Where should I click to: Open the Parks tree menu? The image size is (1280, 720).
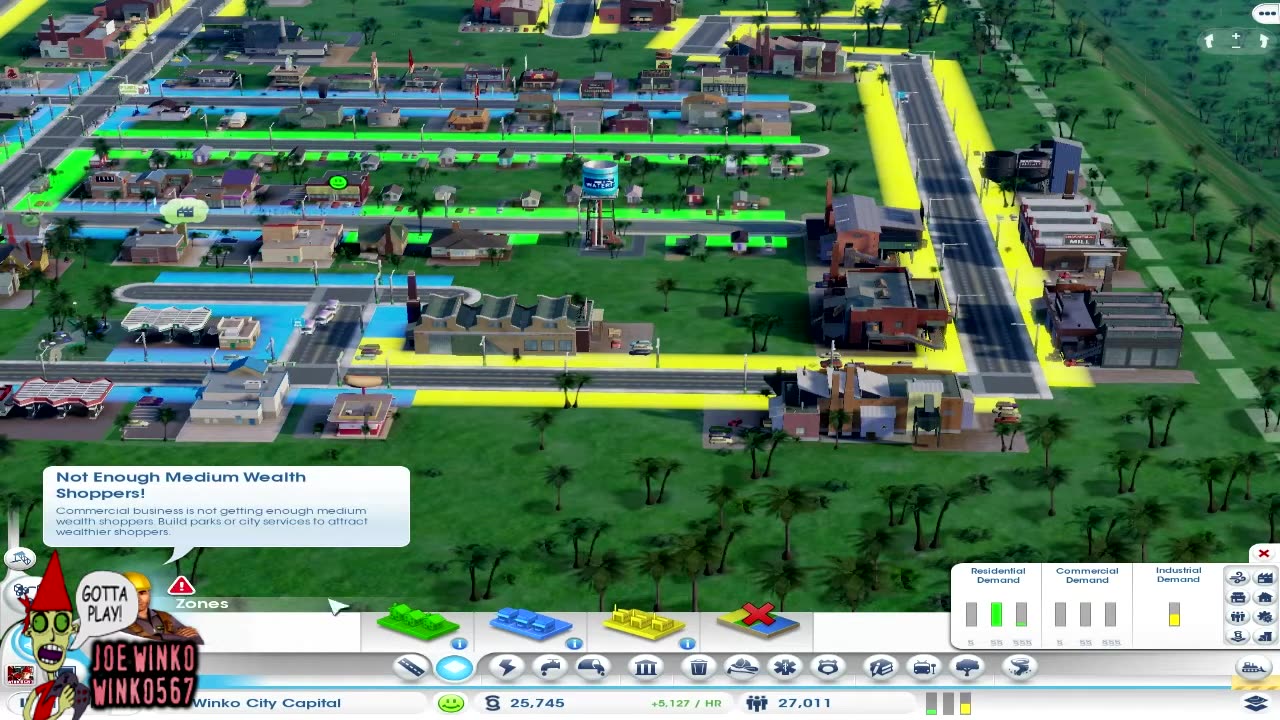pyautogui.click(x=968, y=667)
